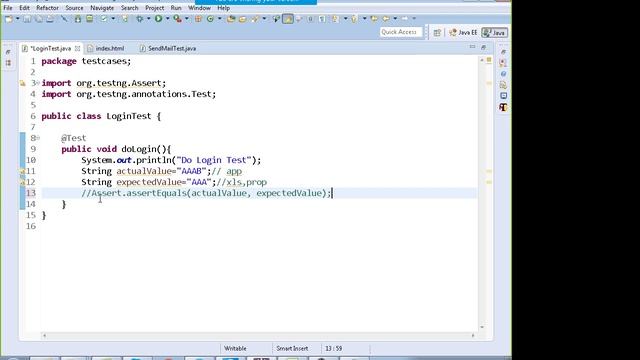Click the 'package testcases;' code line
This screenshot has height=360, width=640.
pos(86,61)
